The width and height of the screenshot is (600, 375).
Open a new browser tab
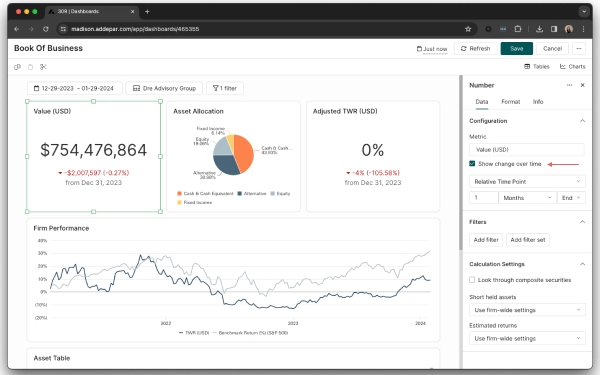147,11
